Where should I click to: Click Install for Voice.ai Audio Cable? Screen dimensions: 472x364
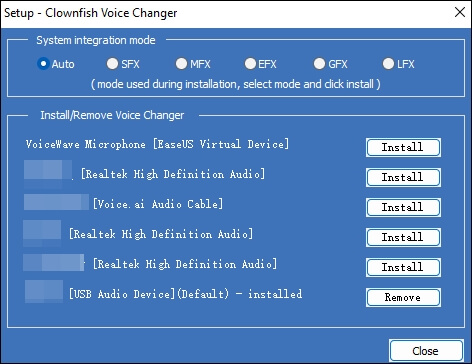click(403, 207)
